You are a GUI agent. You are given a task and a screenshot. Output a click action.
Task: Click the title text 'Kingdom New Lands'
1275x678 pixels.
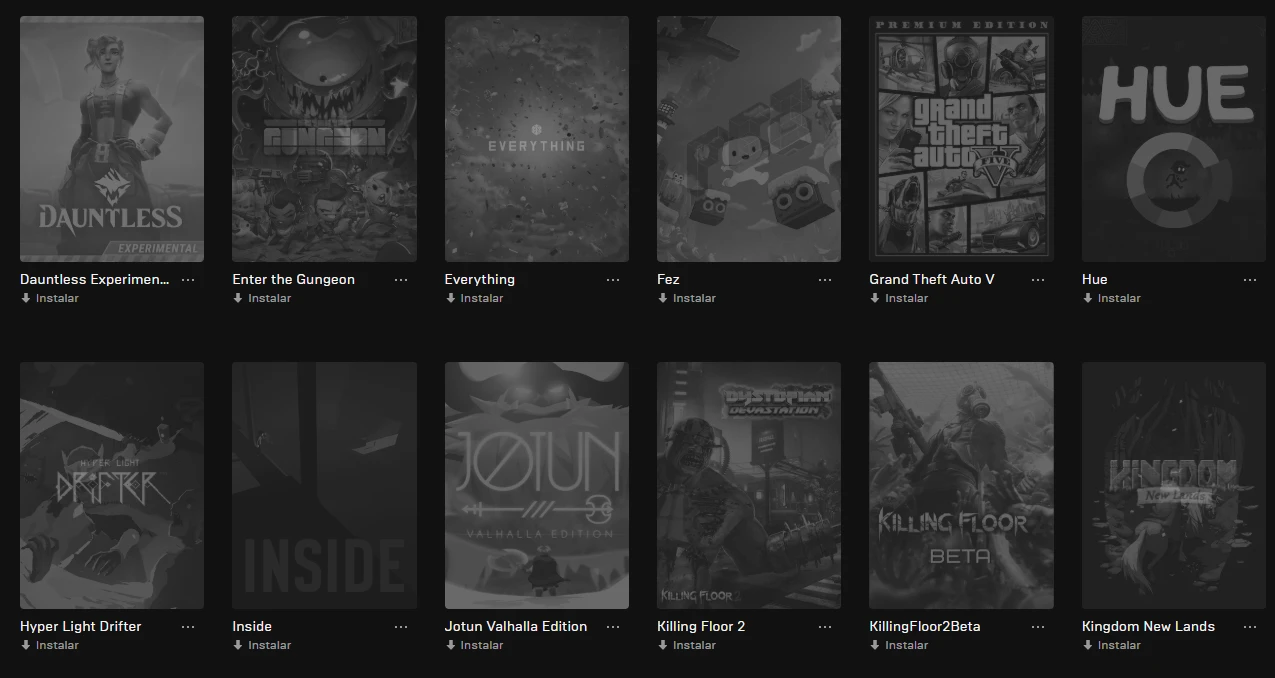click(x=1148, y=626)
